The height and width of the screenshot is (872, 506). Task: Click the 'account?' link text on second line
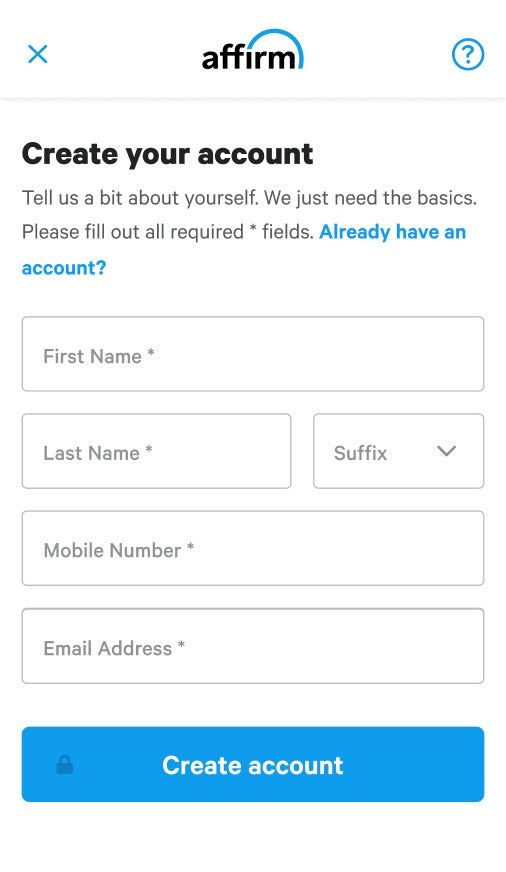pyautogui.click(x=64, y=268)
